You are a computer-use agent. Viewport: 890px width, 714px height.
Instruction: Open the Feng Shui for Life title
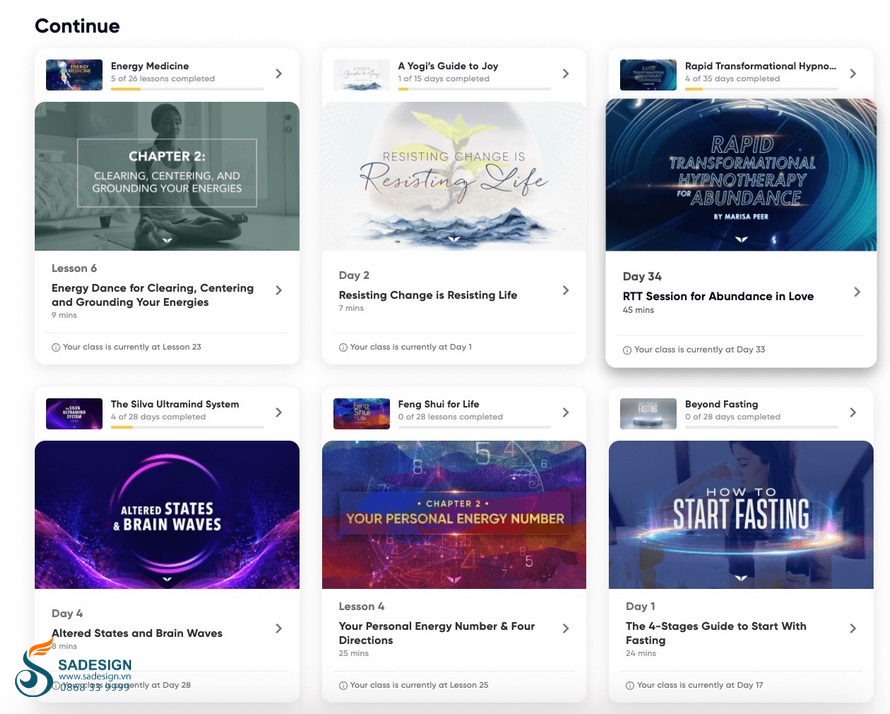coord(439,404)
